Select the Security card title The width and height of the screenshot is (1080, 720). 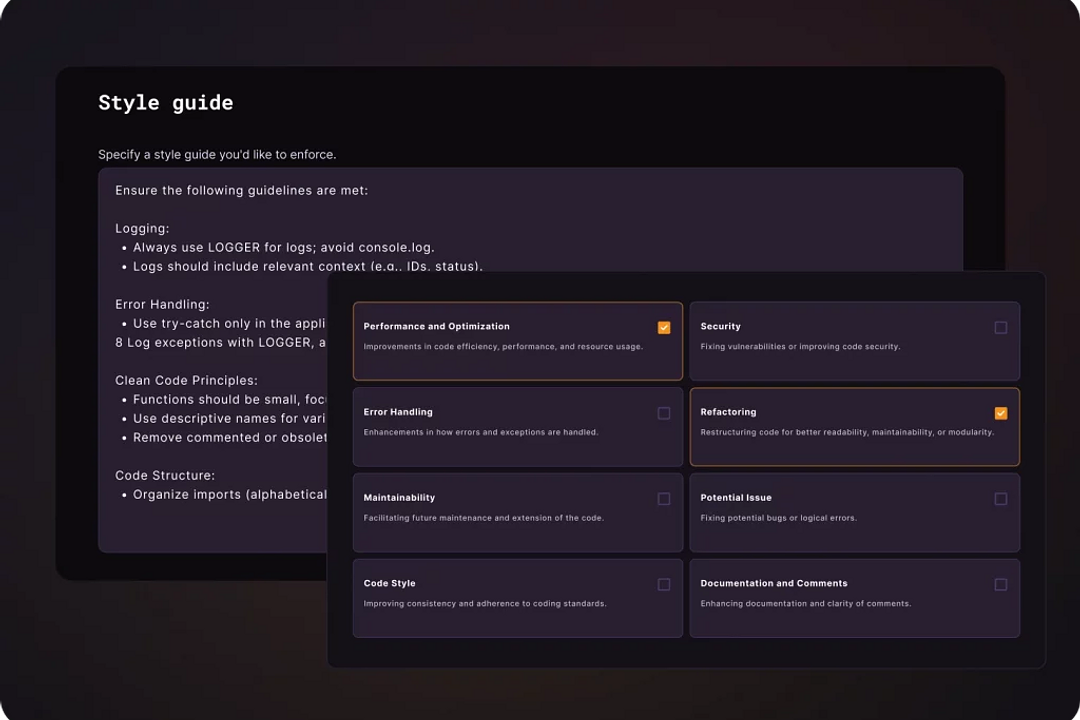click(x=720, y=327)
